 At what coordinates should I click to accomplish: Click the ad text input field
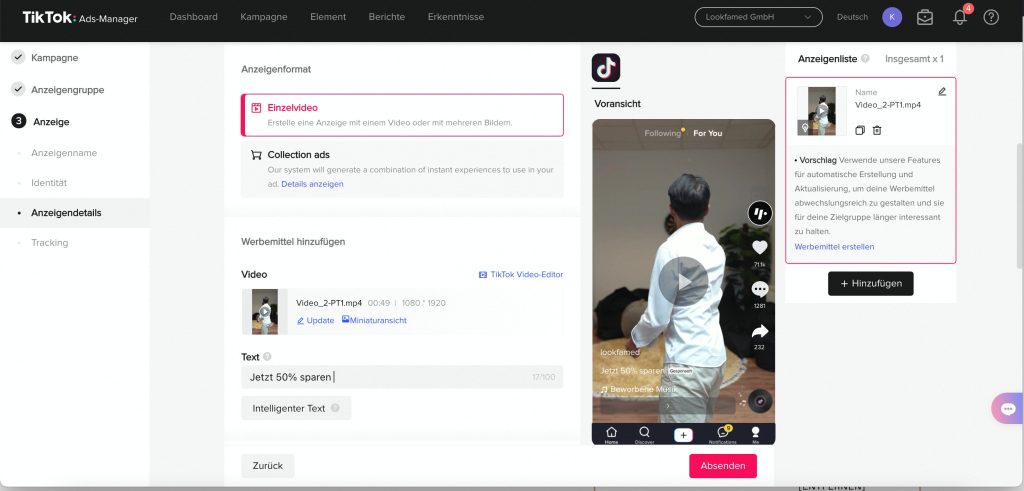pos(402,377)
